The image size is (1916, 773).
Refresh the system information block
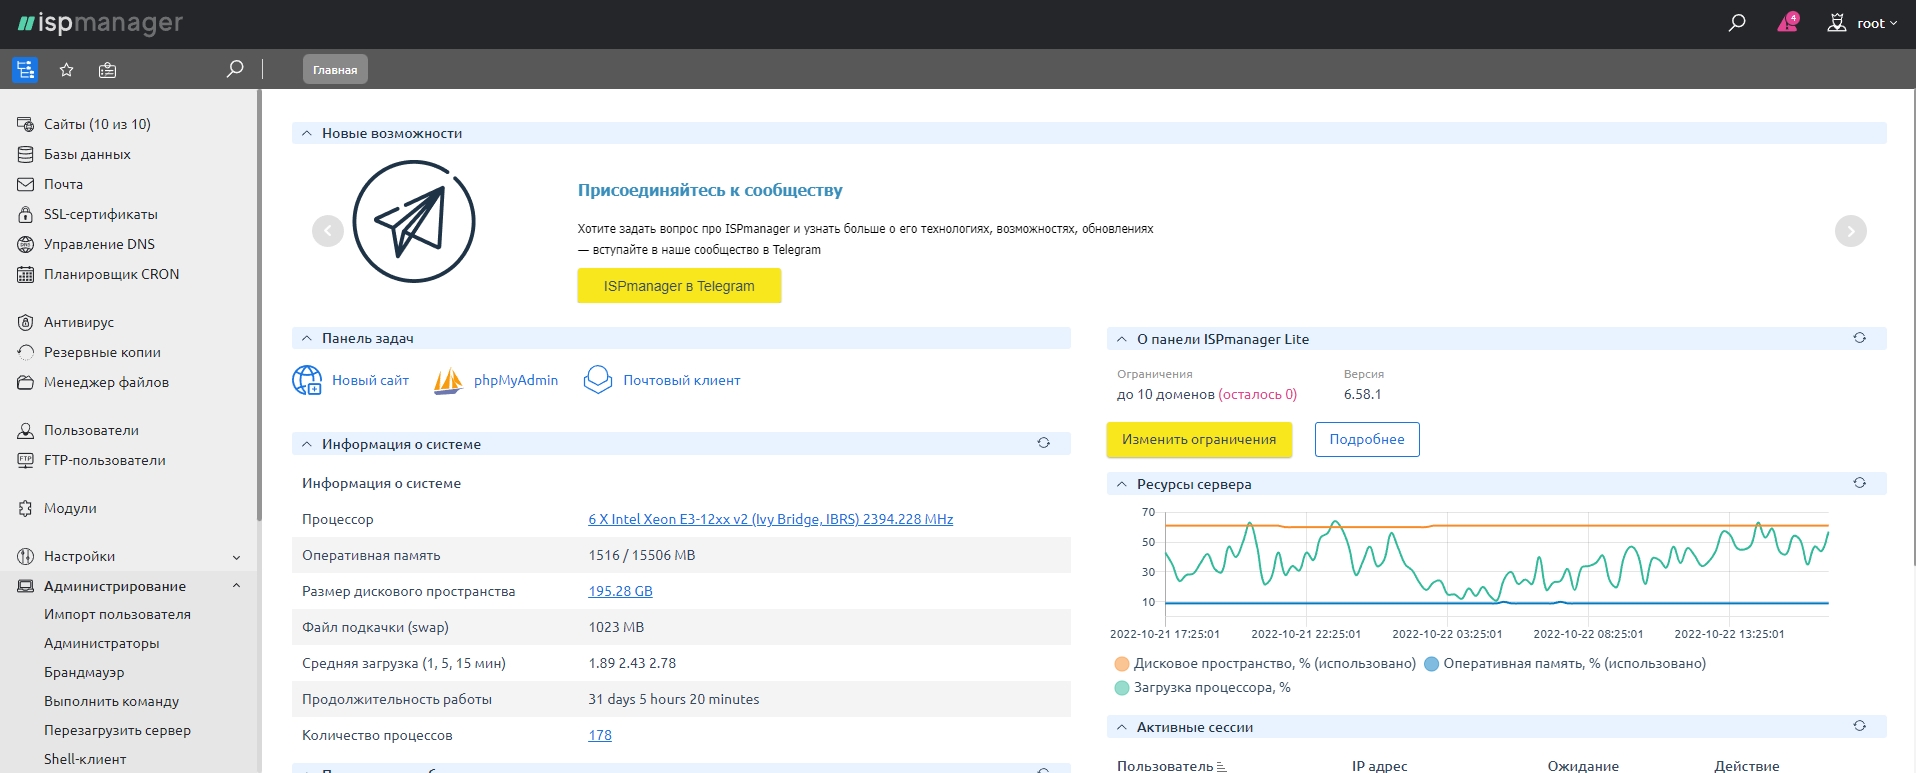pos(1043,443)
